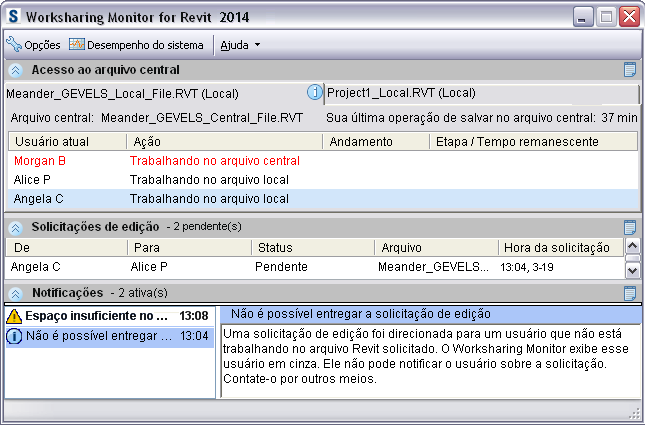
Task: Select the Morgan B user row
Action: click(323, 161)
